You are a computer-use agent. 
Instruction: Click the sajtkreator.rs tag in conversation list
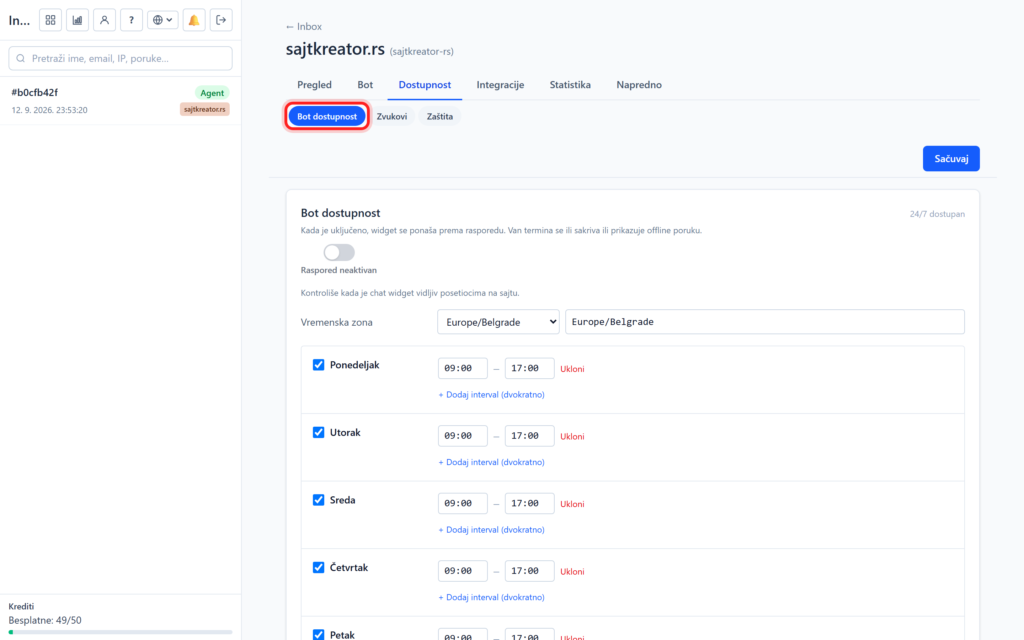(204, 109)
